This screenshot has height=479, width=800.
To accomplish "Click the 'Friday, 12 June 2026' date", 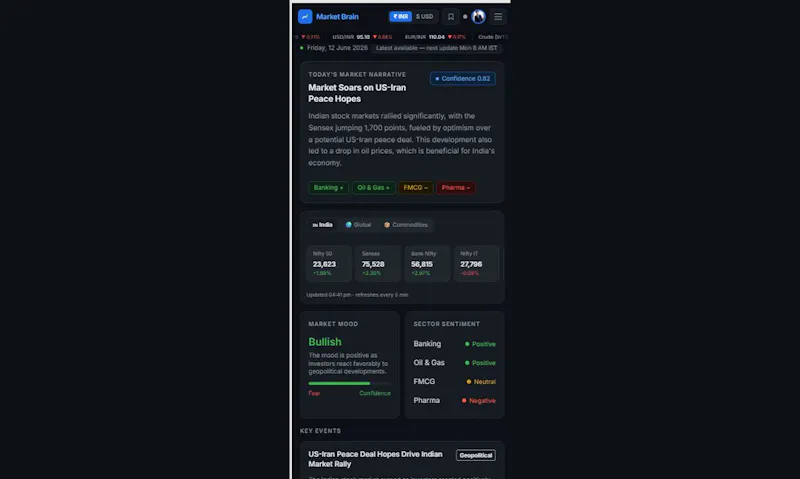I will [x=337, y=47].
